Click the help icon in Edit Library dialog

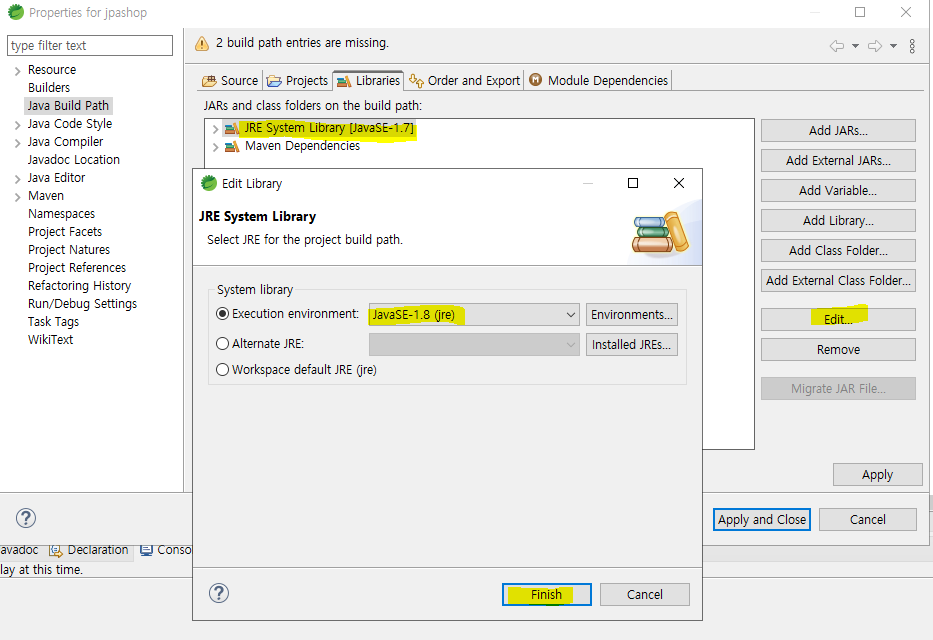218,593
